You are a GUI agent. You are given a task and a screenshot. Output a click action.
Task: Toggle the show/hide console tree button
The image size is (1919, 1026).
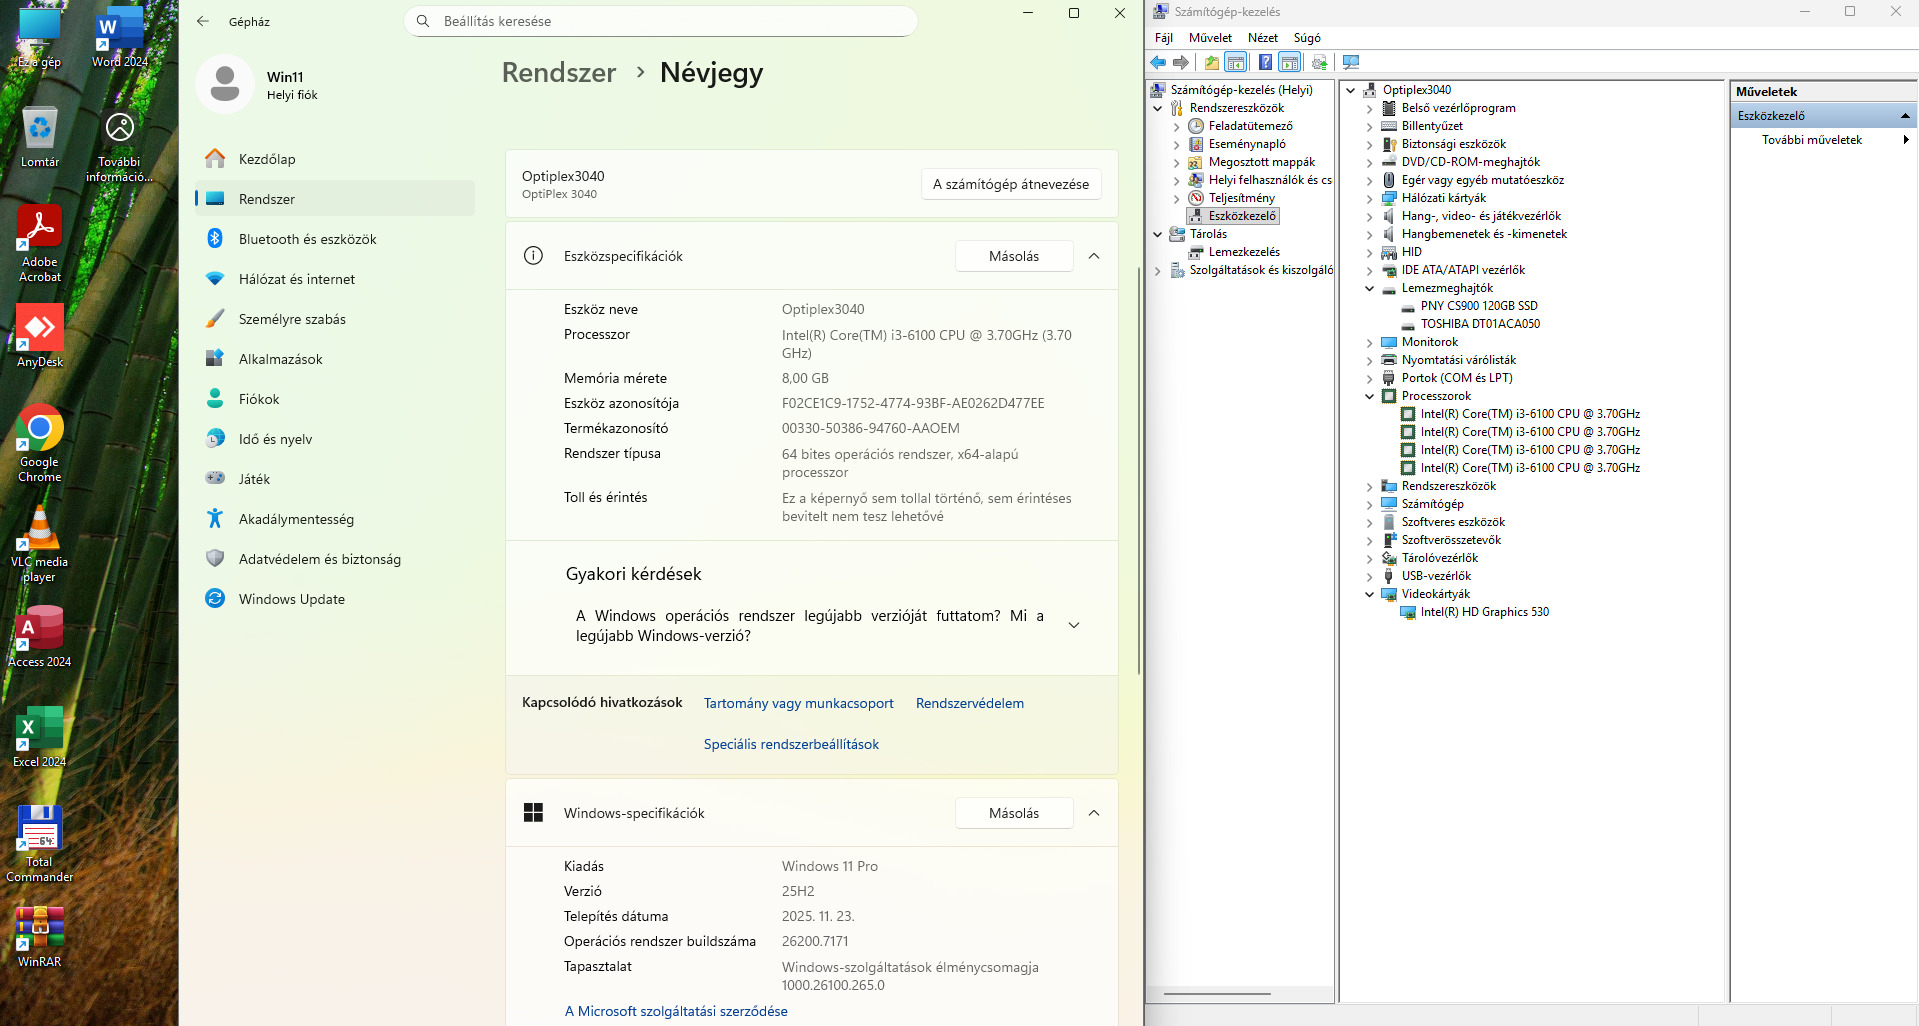click(x=1236, y=62)
